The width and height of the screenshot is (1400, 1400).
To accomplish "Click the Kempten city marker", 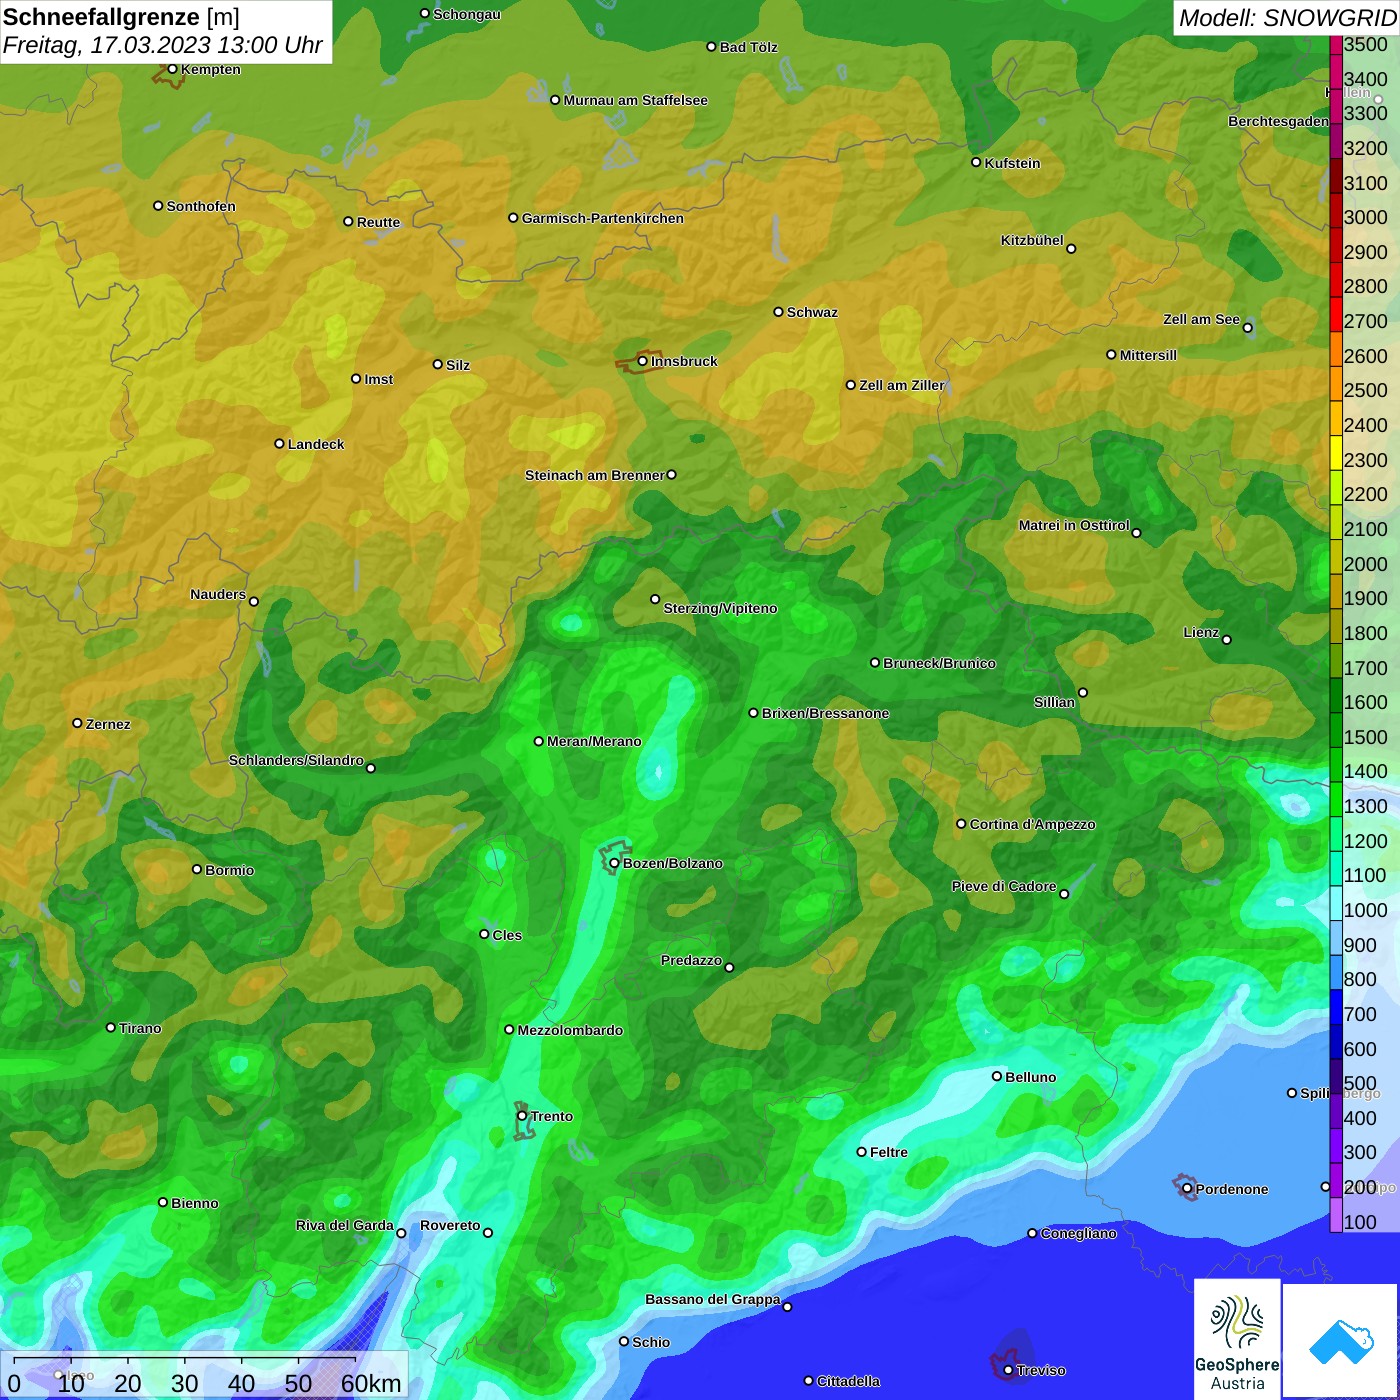I will pos(172,69).
